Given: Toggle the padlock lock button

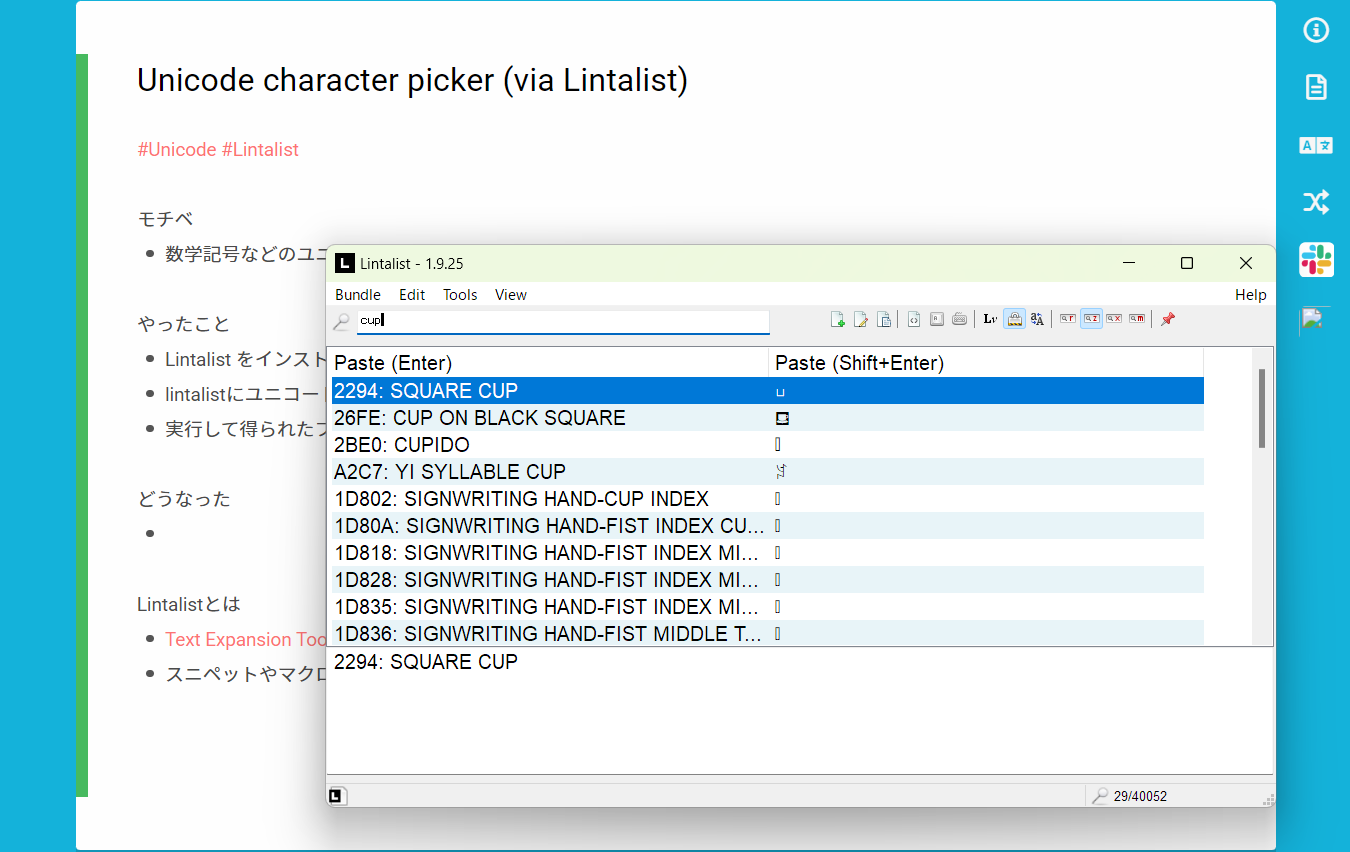Looking at the screenshot, I should click(x=1014, y=319).
